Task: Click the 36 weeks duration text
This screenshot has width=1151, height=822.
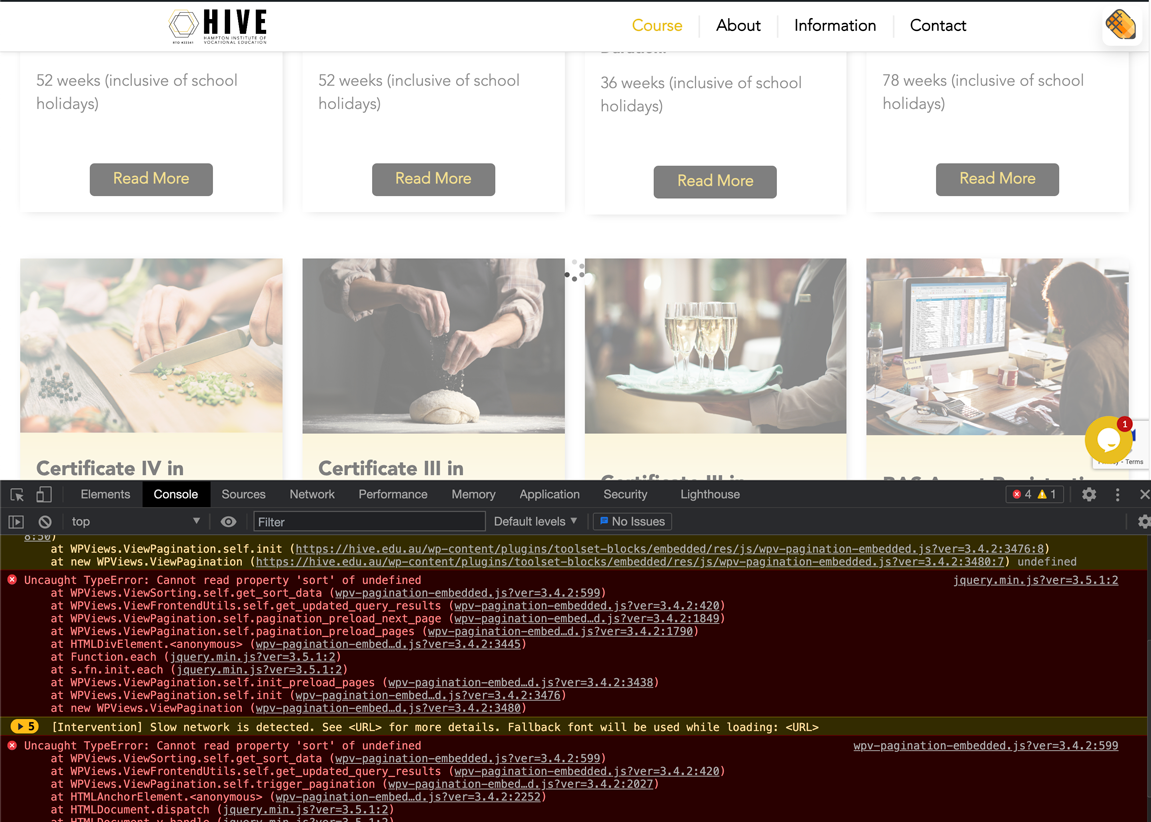Action: (701, 95)
